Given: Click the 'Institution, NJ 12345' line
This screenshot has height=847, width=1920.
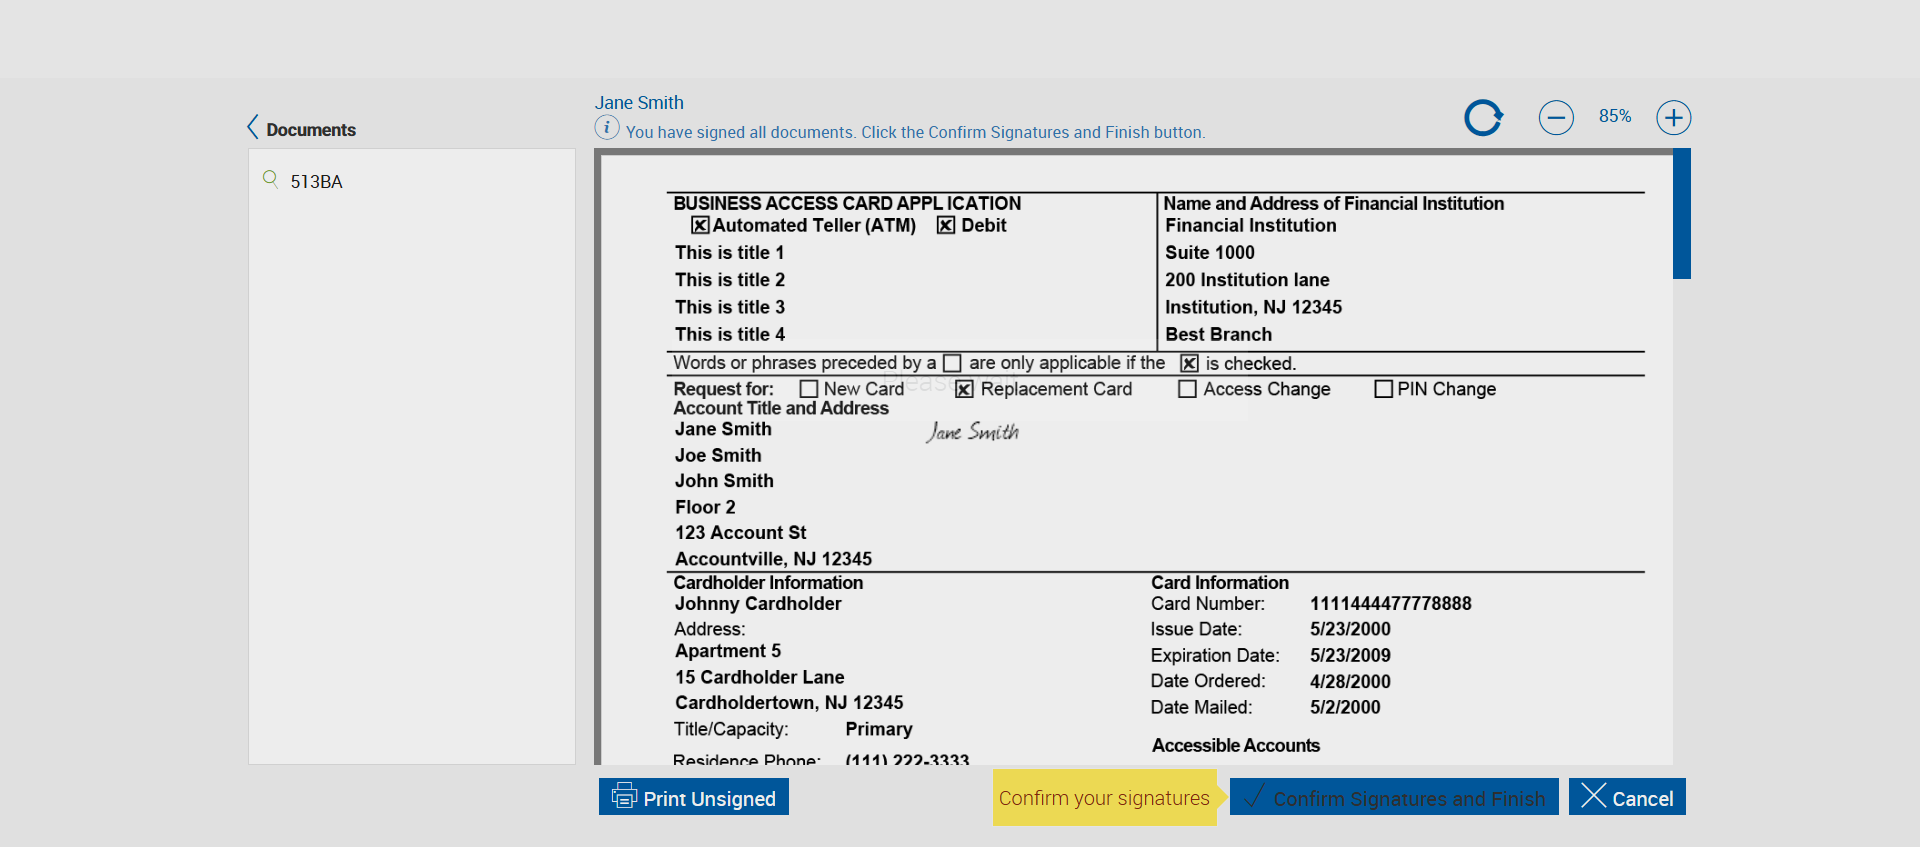Looking at the screenshot, I should pyautogui.click(x=1254, y=307).
